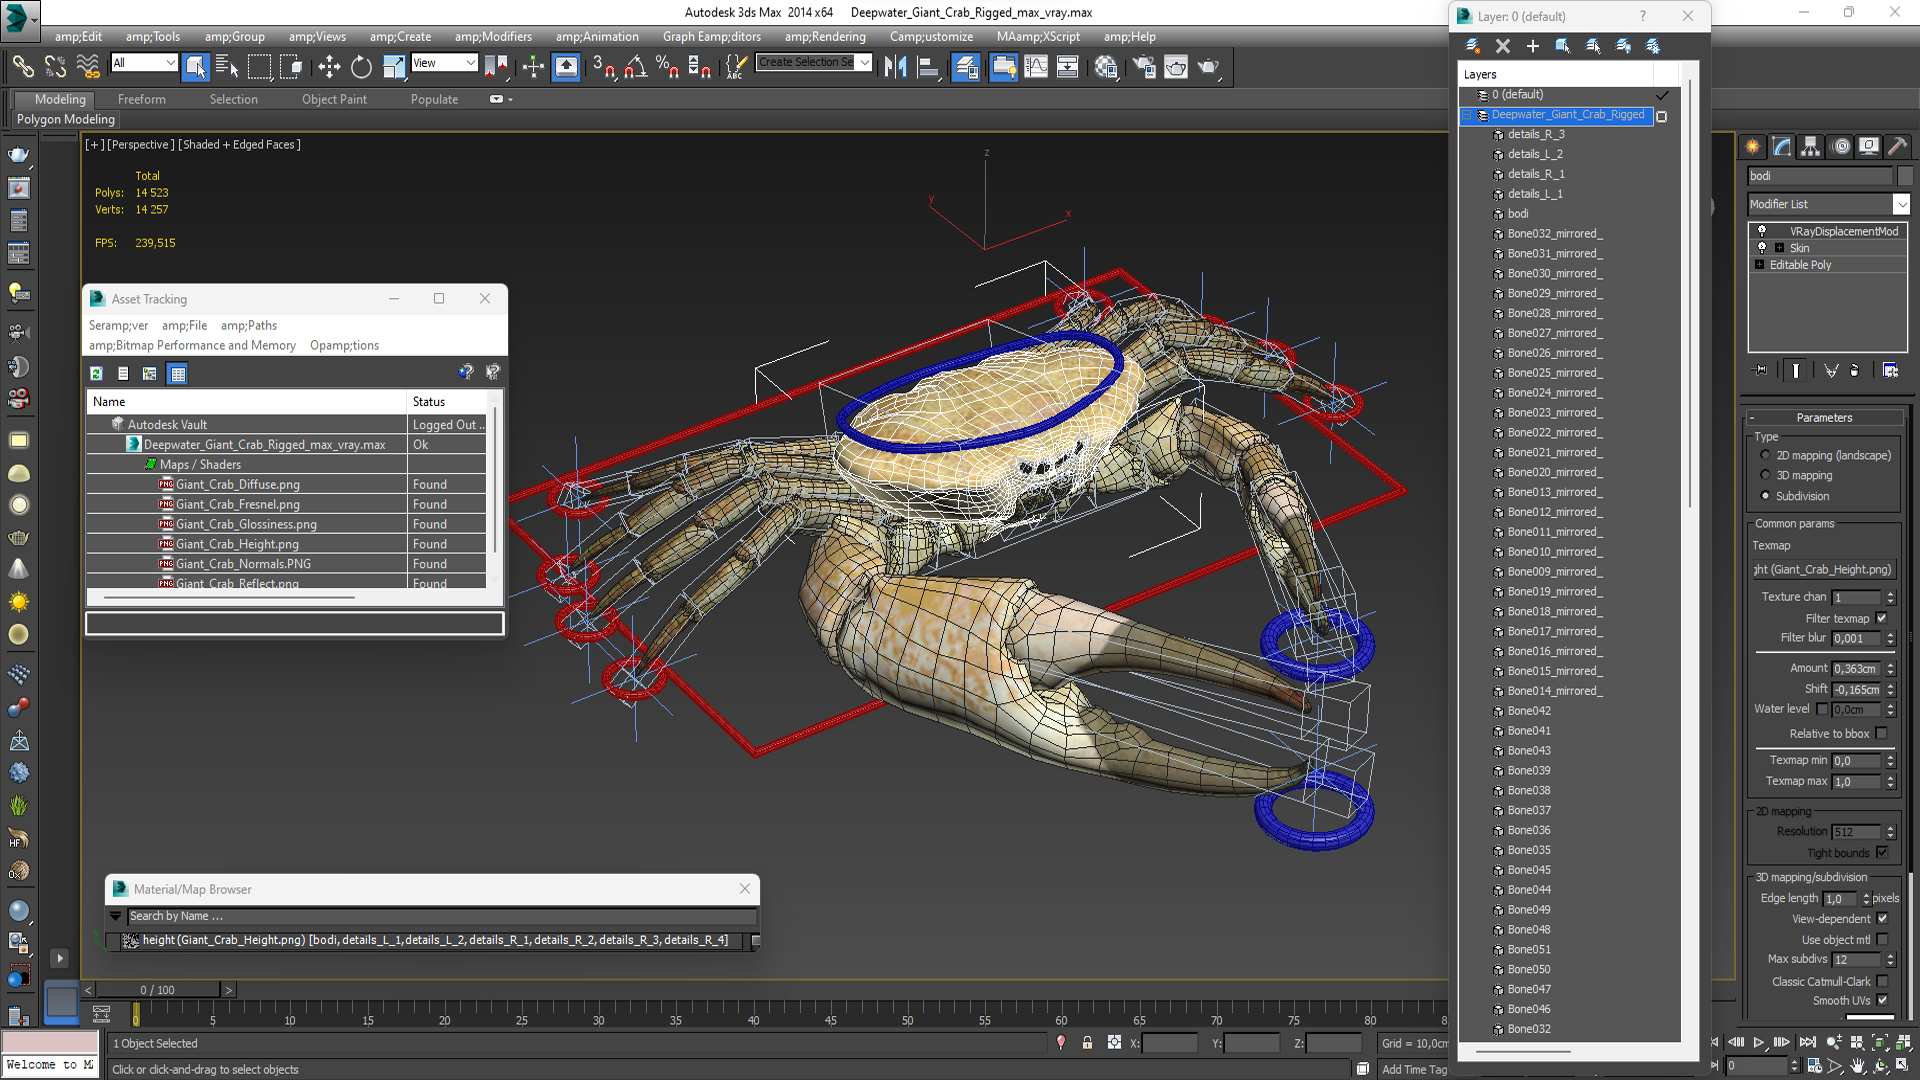
Task: Select the 3D mapping radio button
Action: [1766, 476]
